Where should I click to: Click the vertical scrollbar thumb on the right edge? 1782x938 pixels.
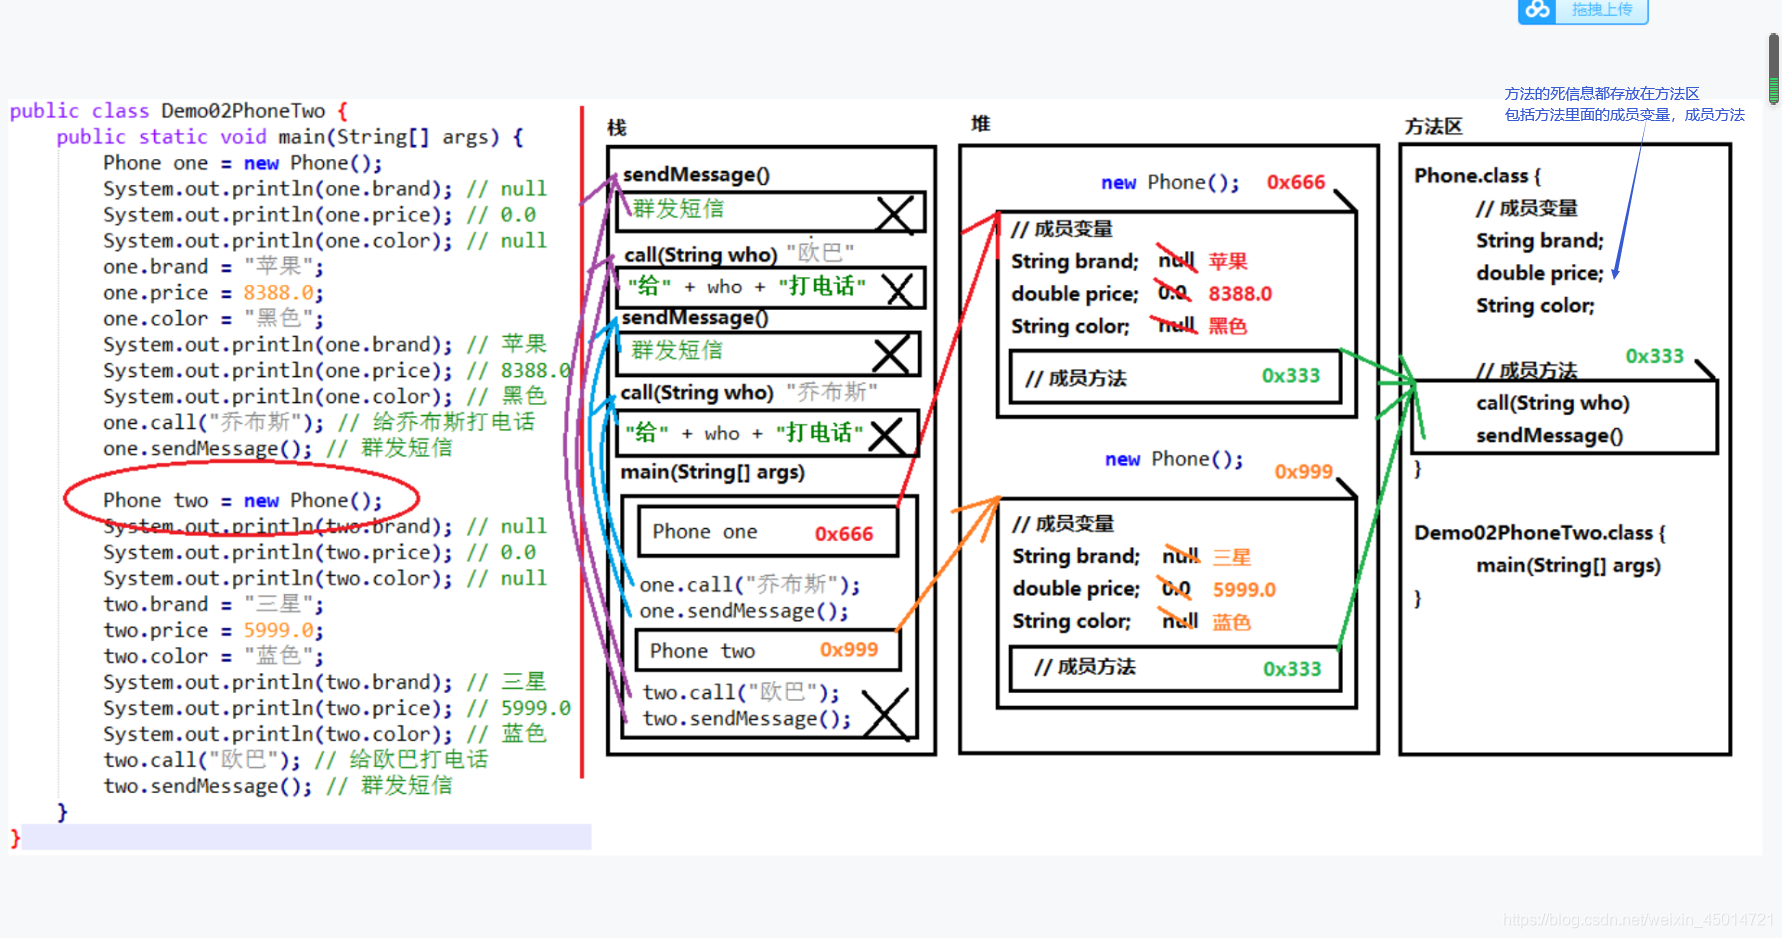[x=1774, y=68]
